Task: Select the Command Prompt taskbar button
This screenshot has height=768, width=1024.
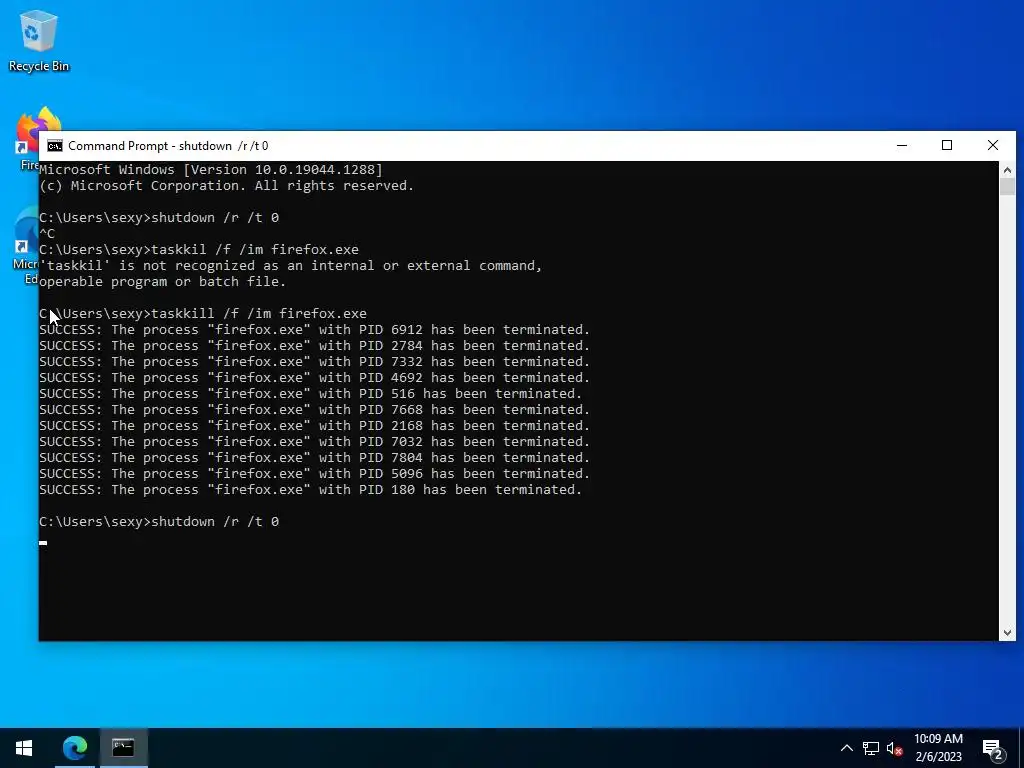Action: [x=123, y=748]
